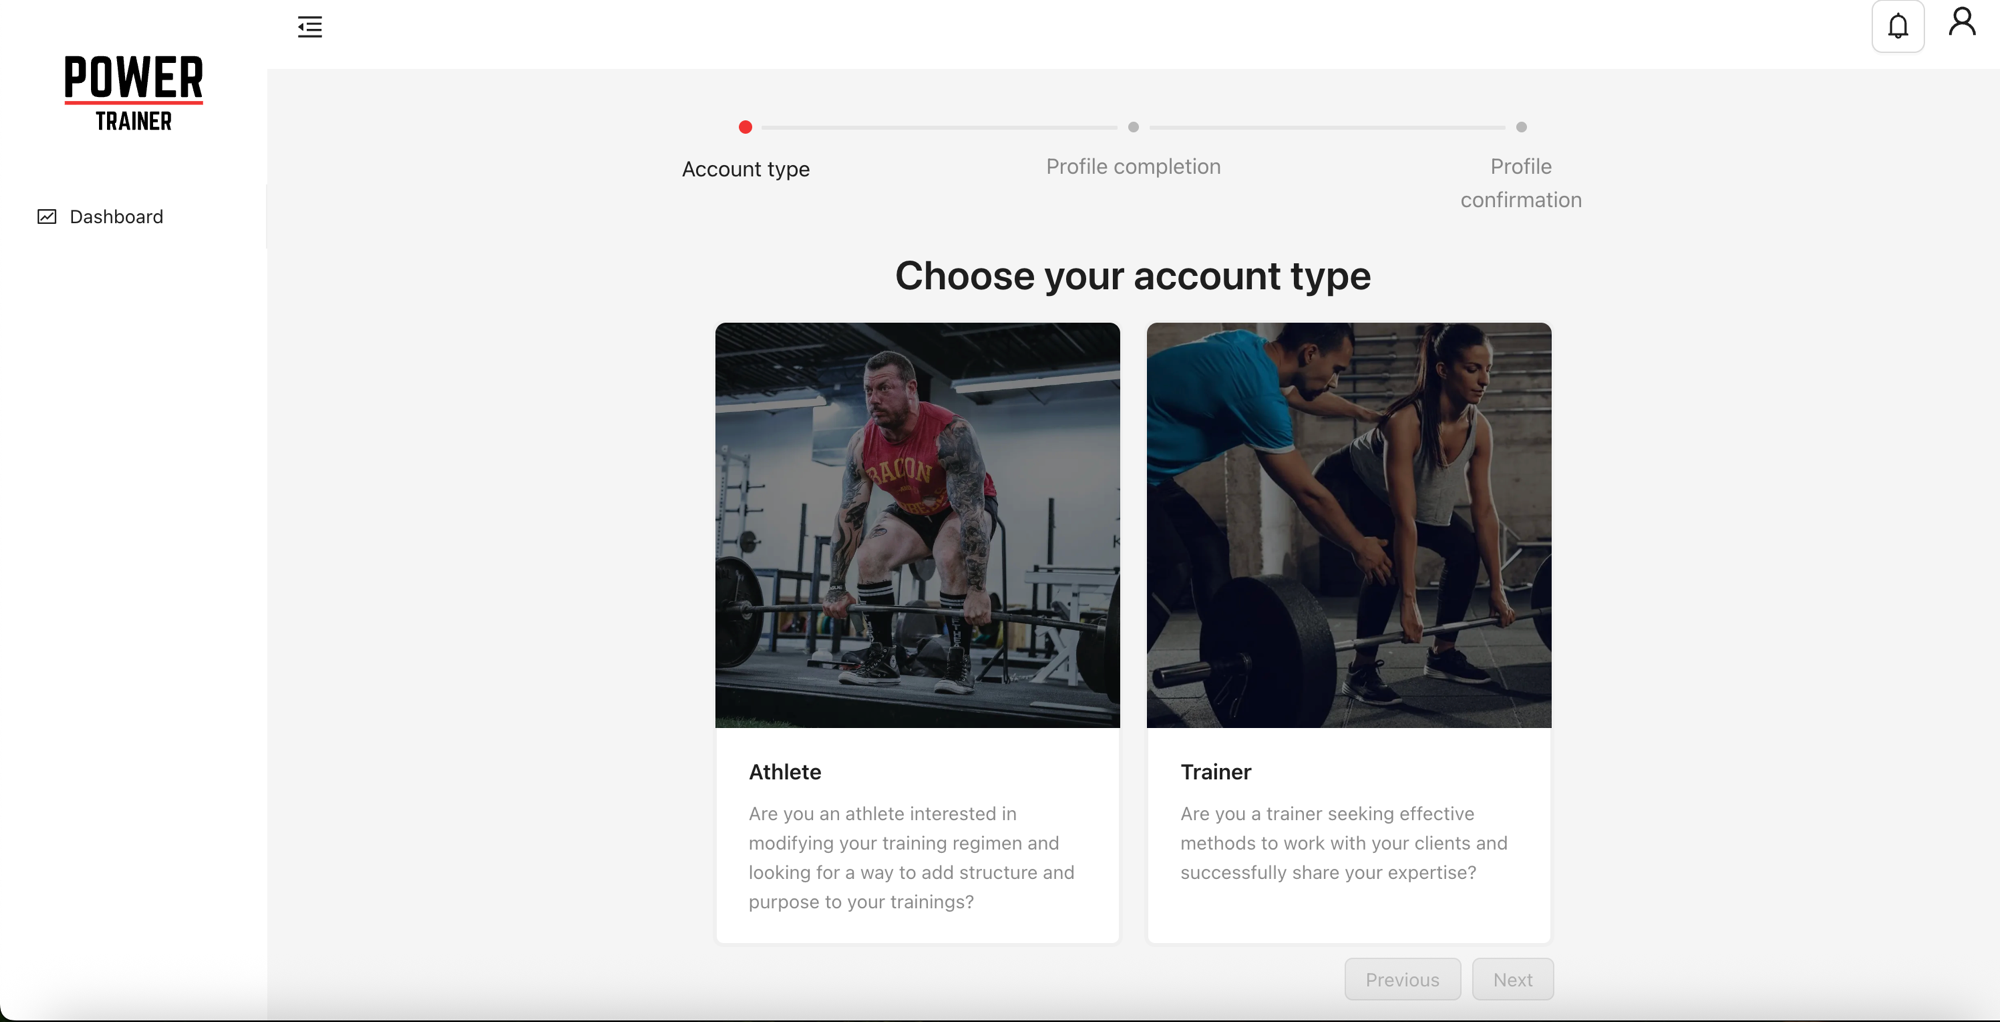Select the Trainer card title

[1216, 772]
